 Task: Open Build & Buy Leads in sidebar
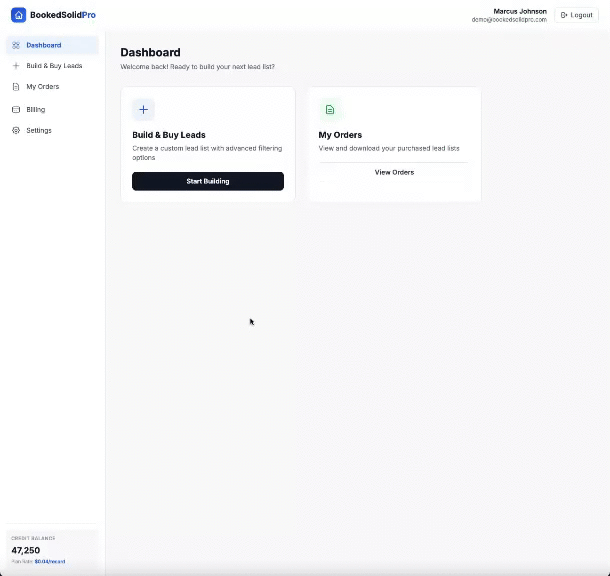tap(53, 66)
